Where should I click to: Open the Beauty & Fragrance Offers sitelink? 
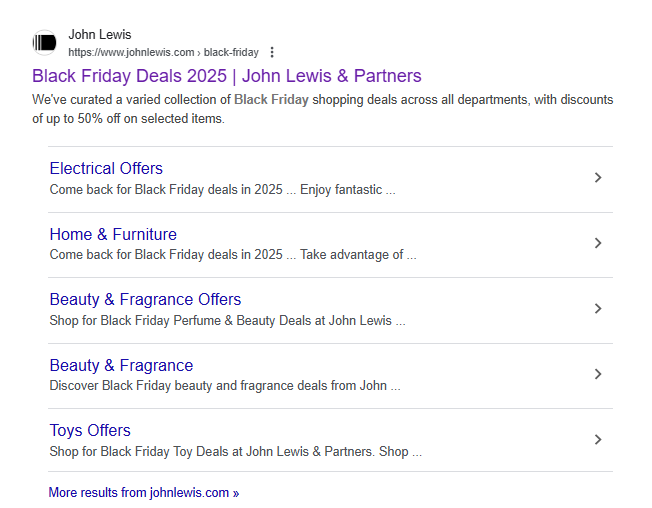coord(145,300)
